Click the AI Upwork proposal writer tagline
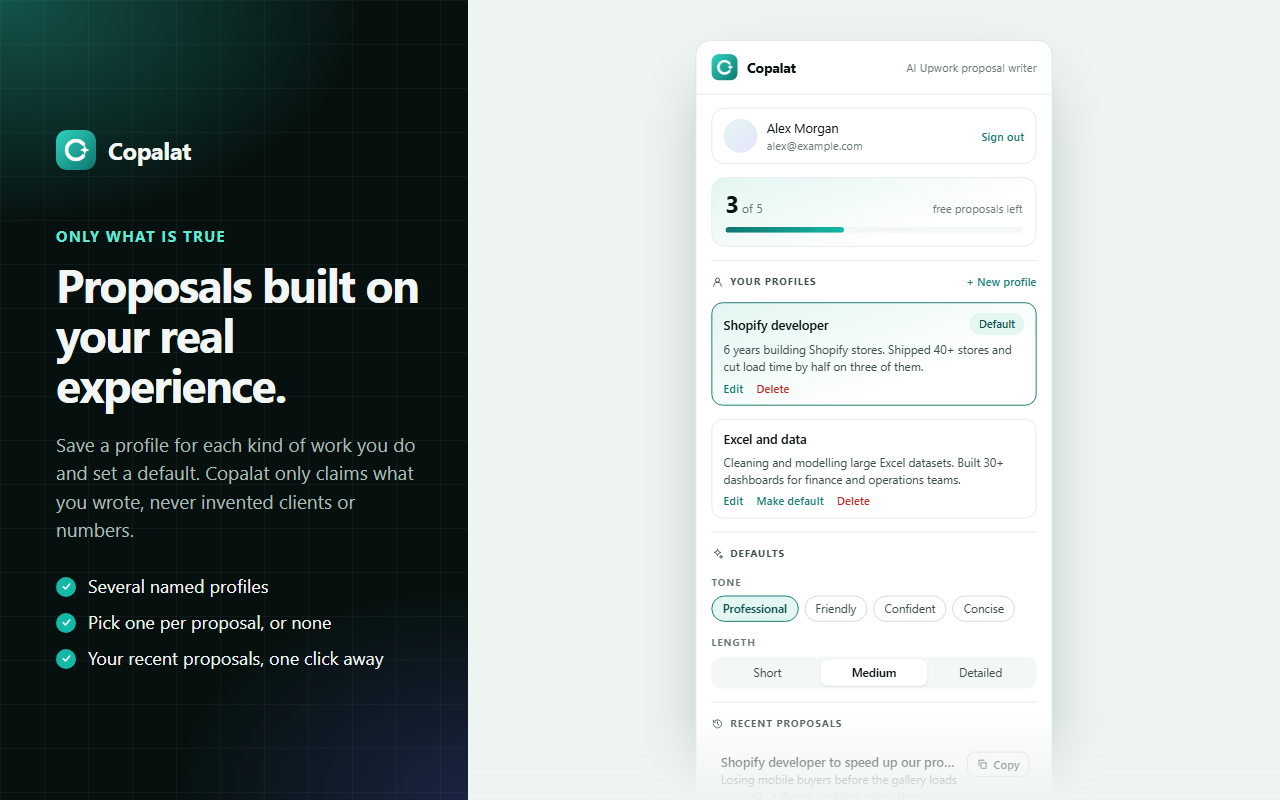Screen dimensions: 1280x800 click(971, 68)
